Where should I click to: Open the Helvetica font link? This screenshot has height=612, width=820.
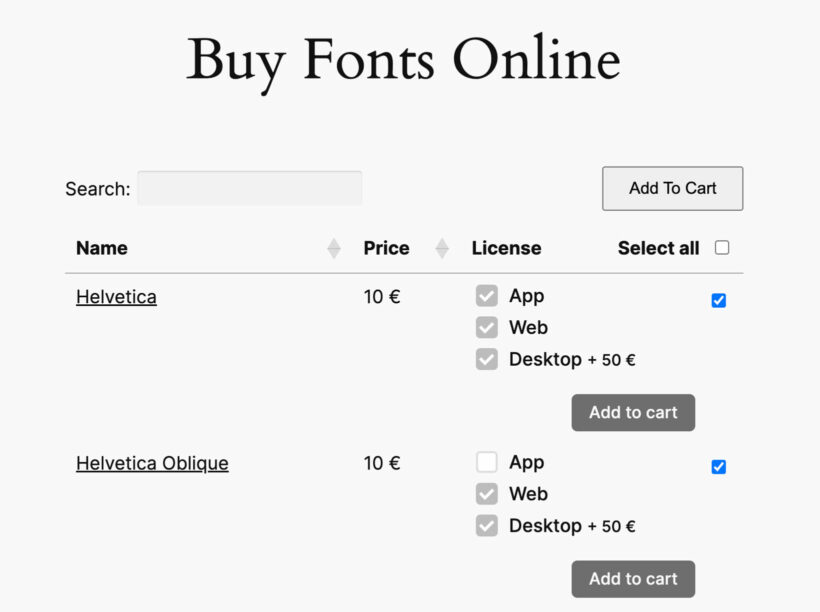pos(116,297)
